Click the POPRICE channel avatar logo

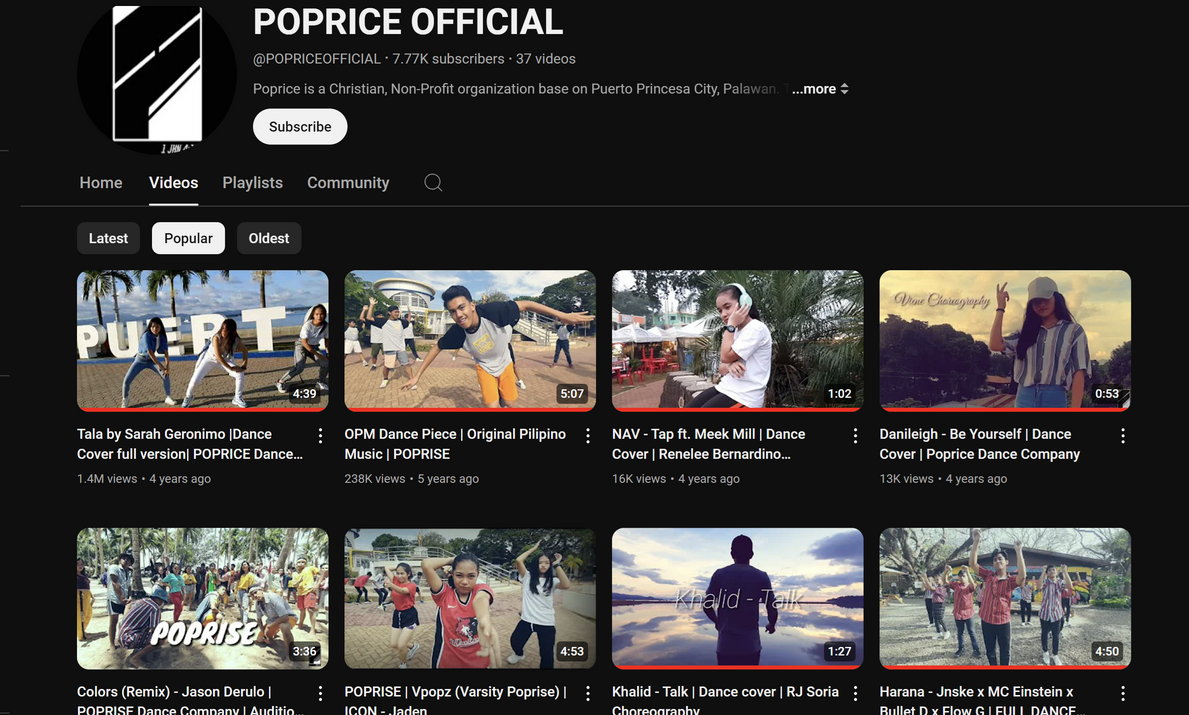157,75
